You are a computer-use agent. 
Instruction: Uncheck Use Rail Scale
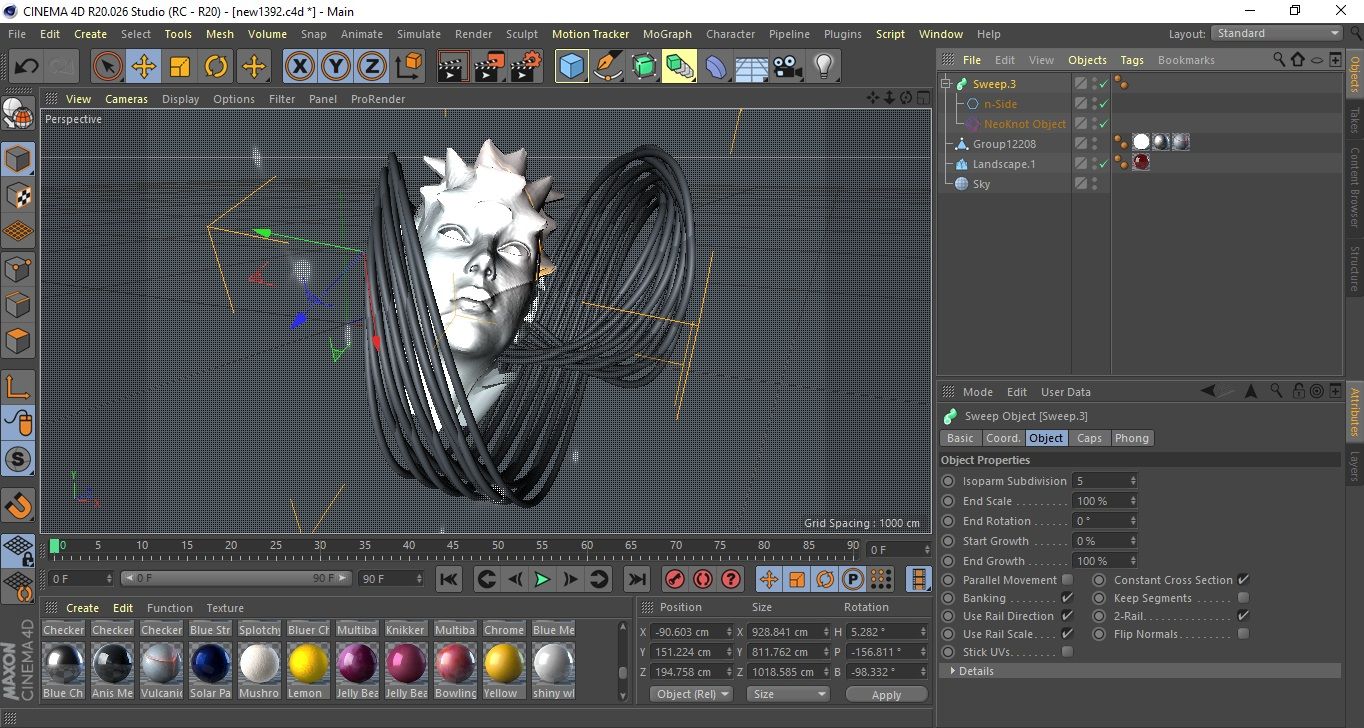click(1067, 634)
